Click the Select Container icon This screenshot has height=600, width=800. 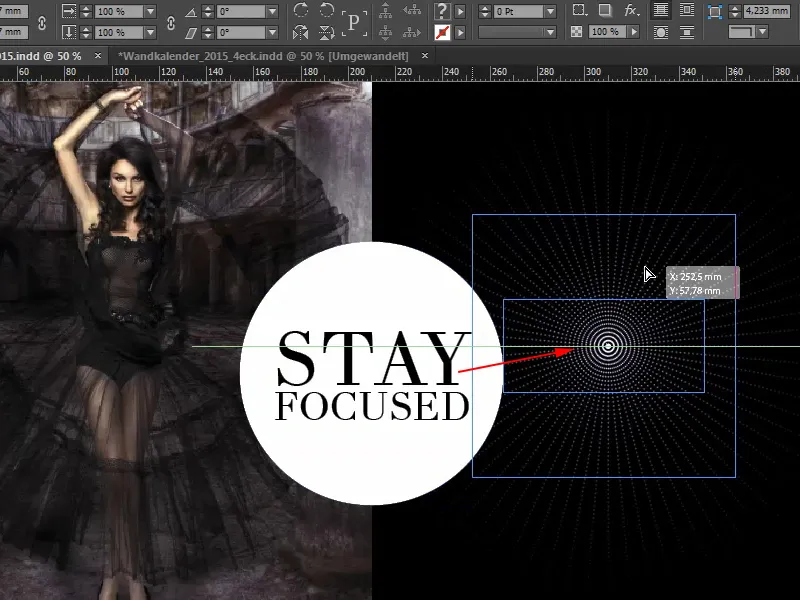pyautogui.click(x=386, y=11)
